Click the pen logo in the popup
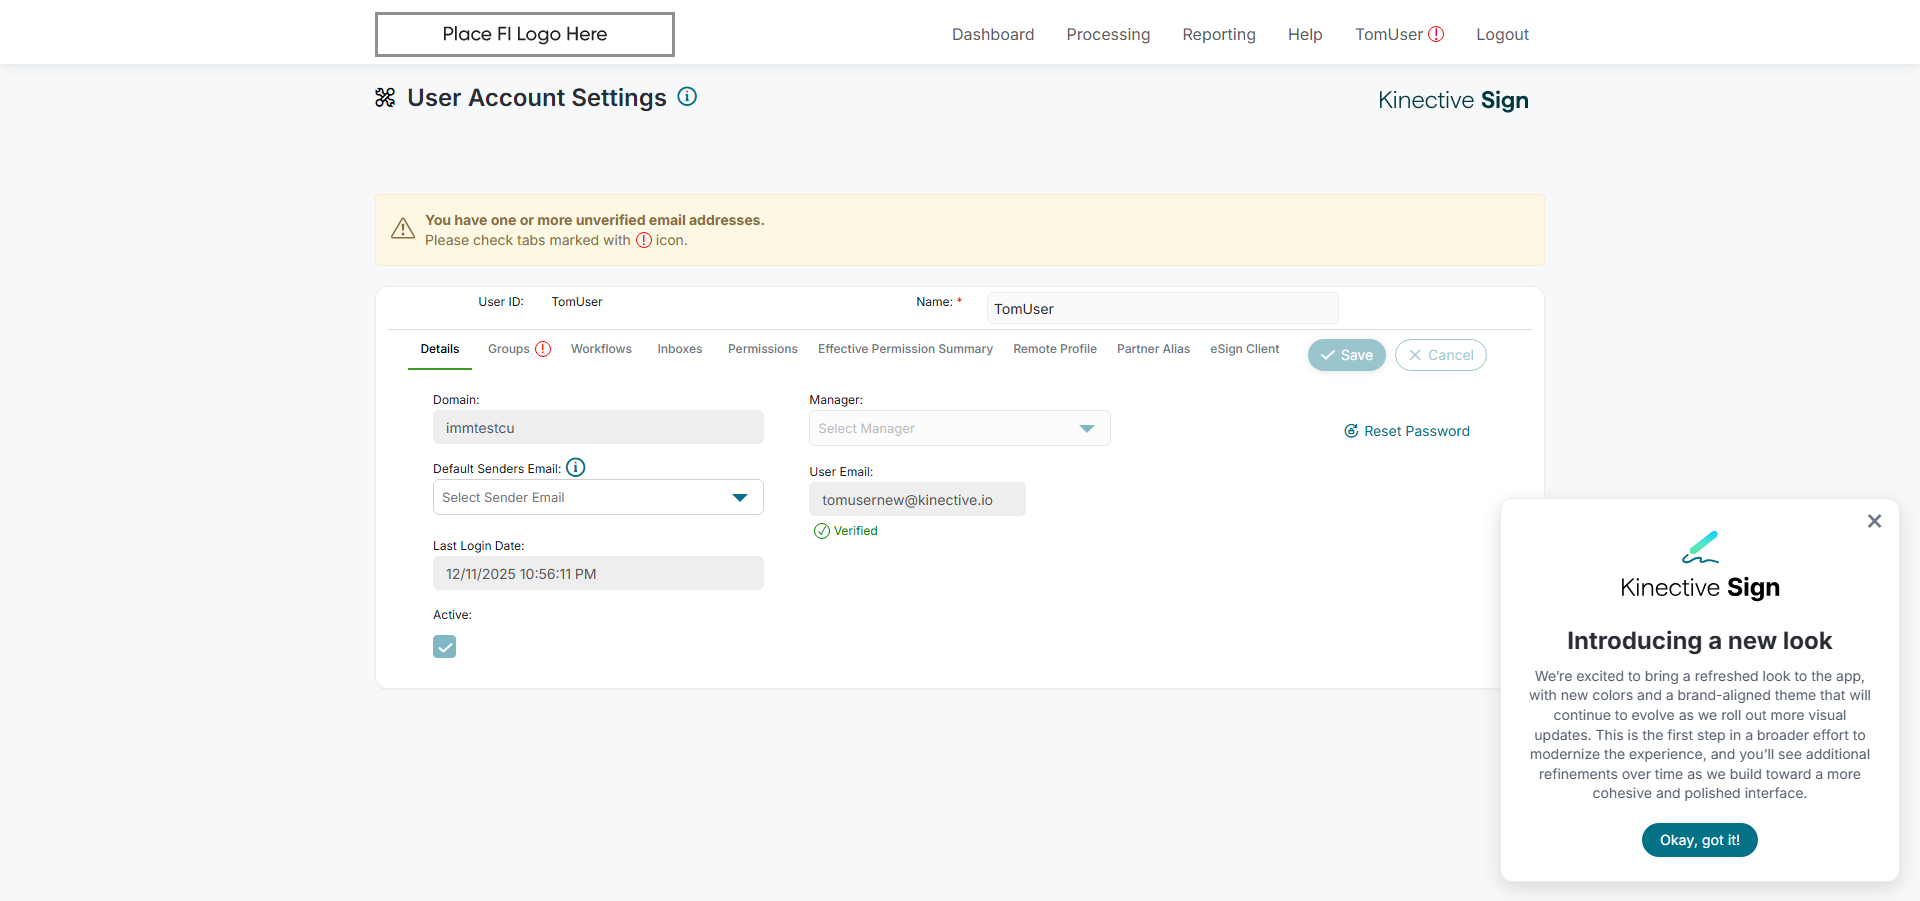Screen dimensions: 1920x901 [1700, 547]
